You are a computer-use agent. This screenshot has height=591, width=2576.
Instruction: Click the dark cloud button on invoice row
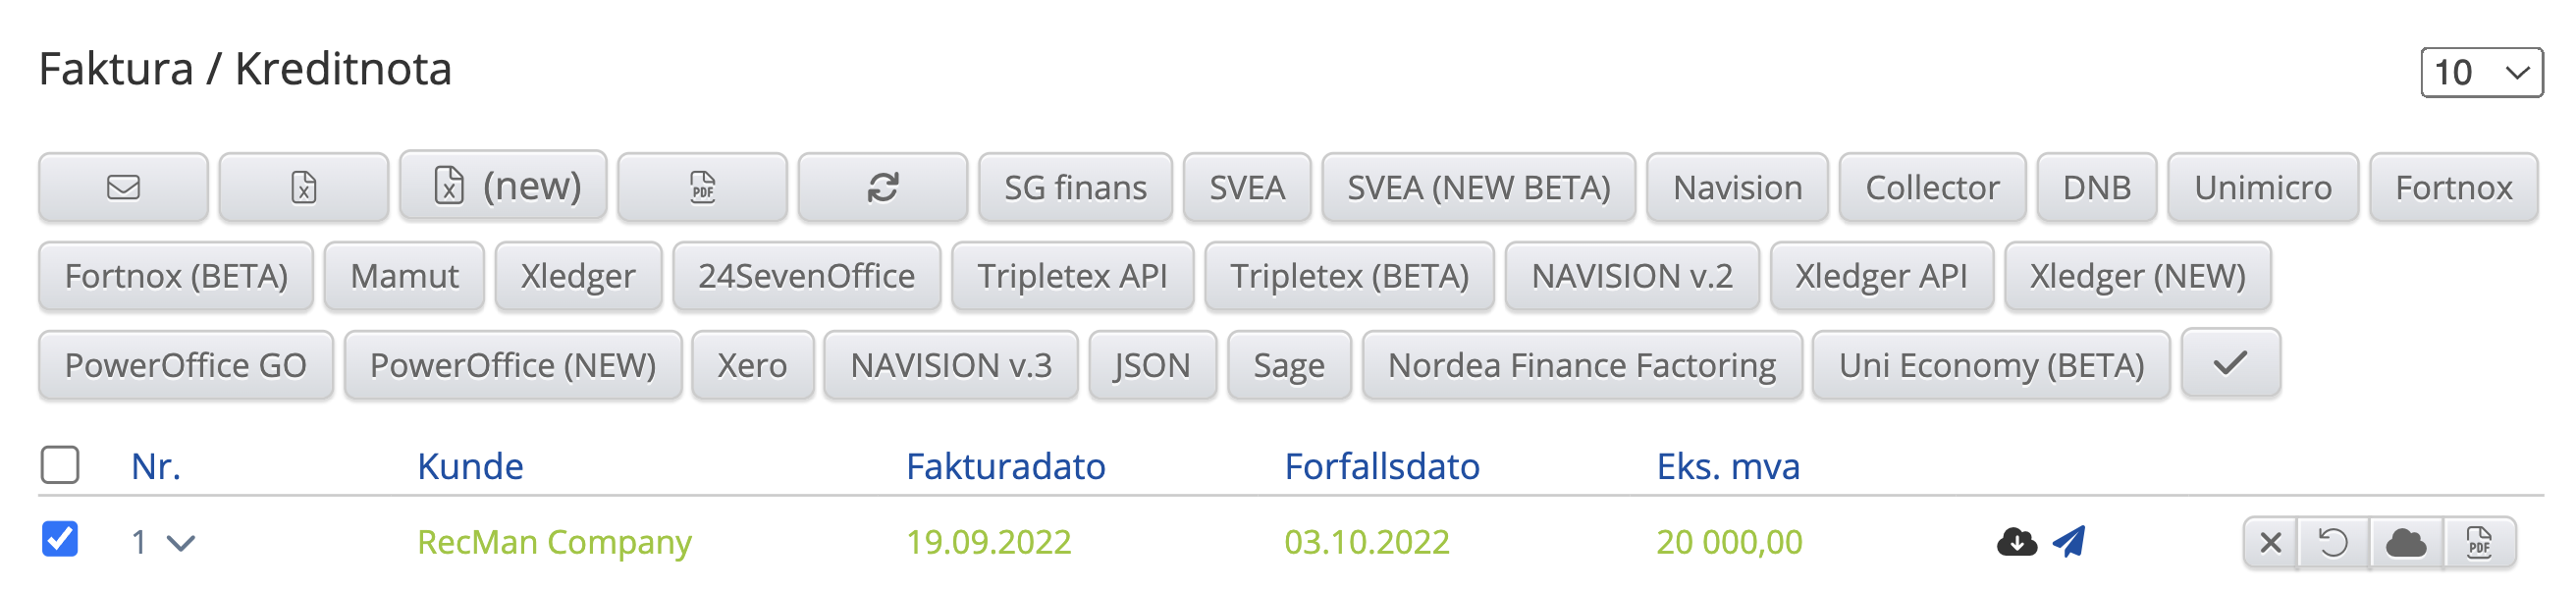2405,543
